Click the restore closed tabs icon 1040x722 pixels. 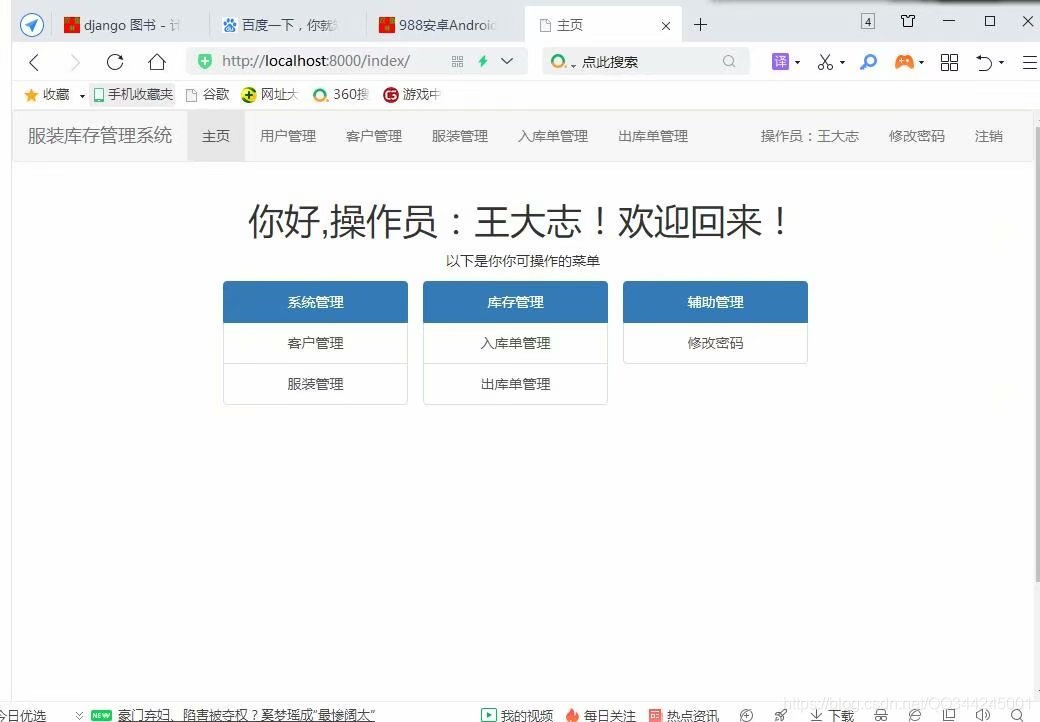[x=985, y=61]
